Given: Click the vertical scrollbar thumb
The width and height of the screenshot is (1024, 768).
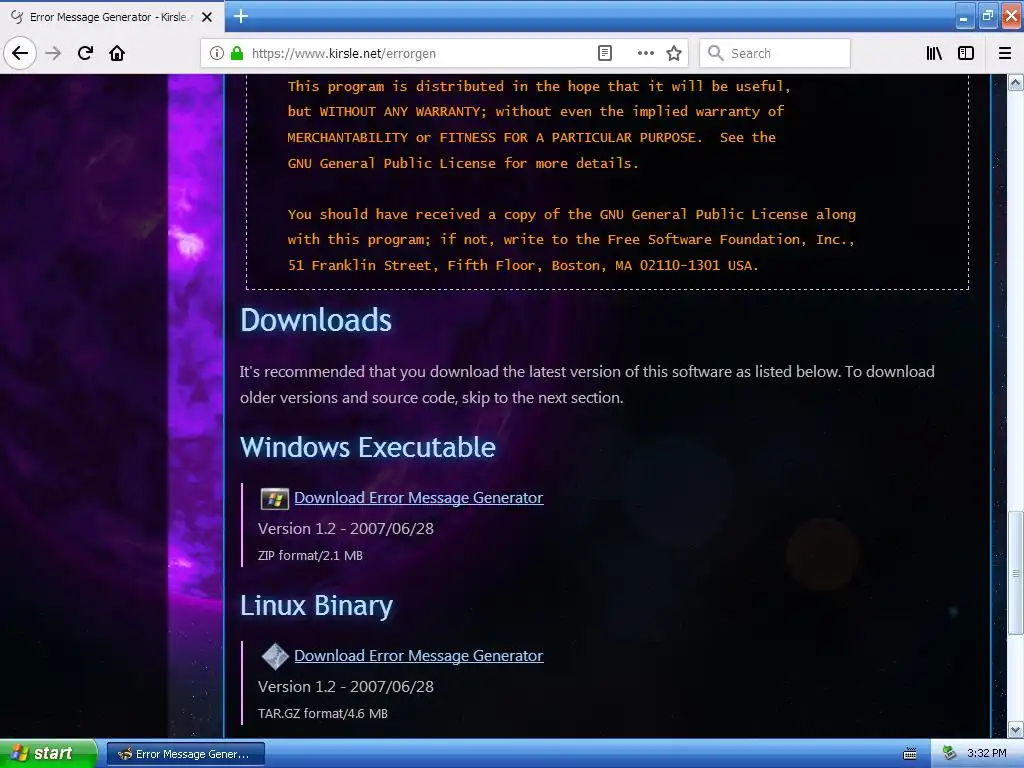Looking at the screenshot, I should [1016, 573].
